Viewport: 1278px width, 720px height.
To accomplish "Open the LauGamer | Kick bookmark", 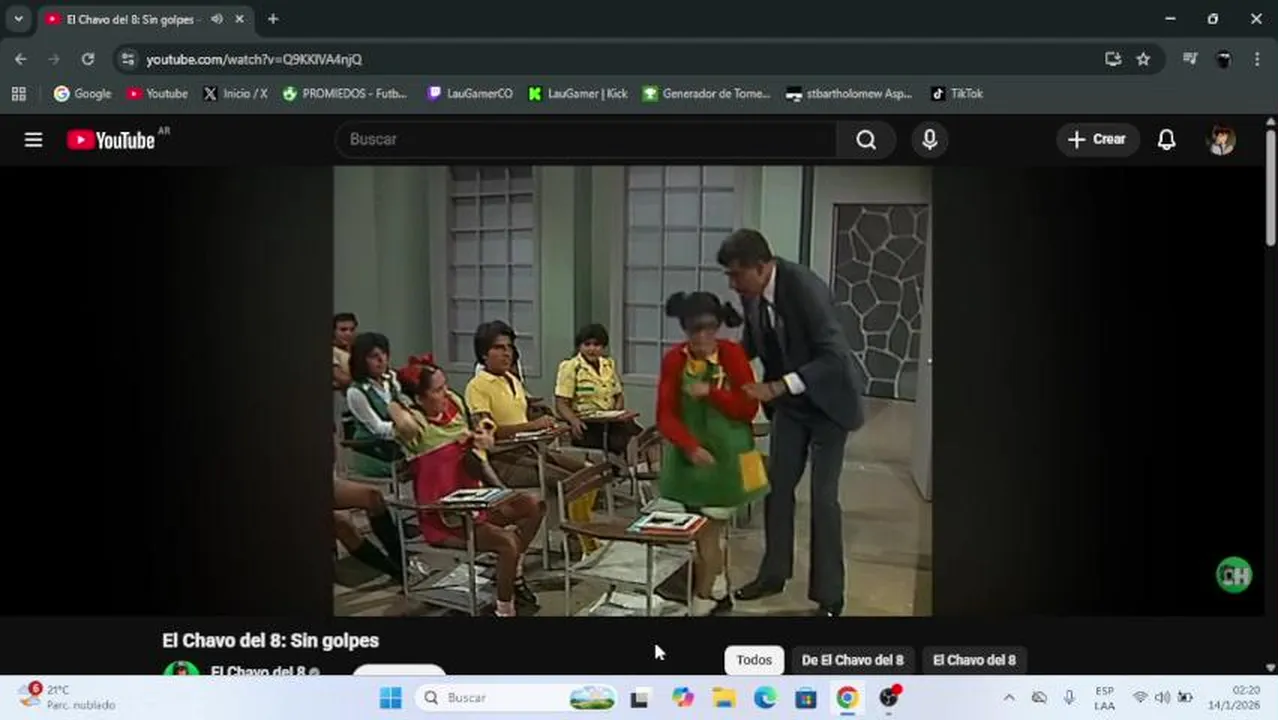I will [578, 93].
